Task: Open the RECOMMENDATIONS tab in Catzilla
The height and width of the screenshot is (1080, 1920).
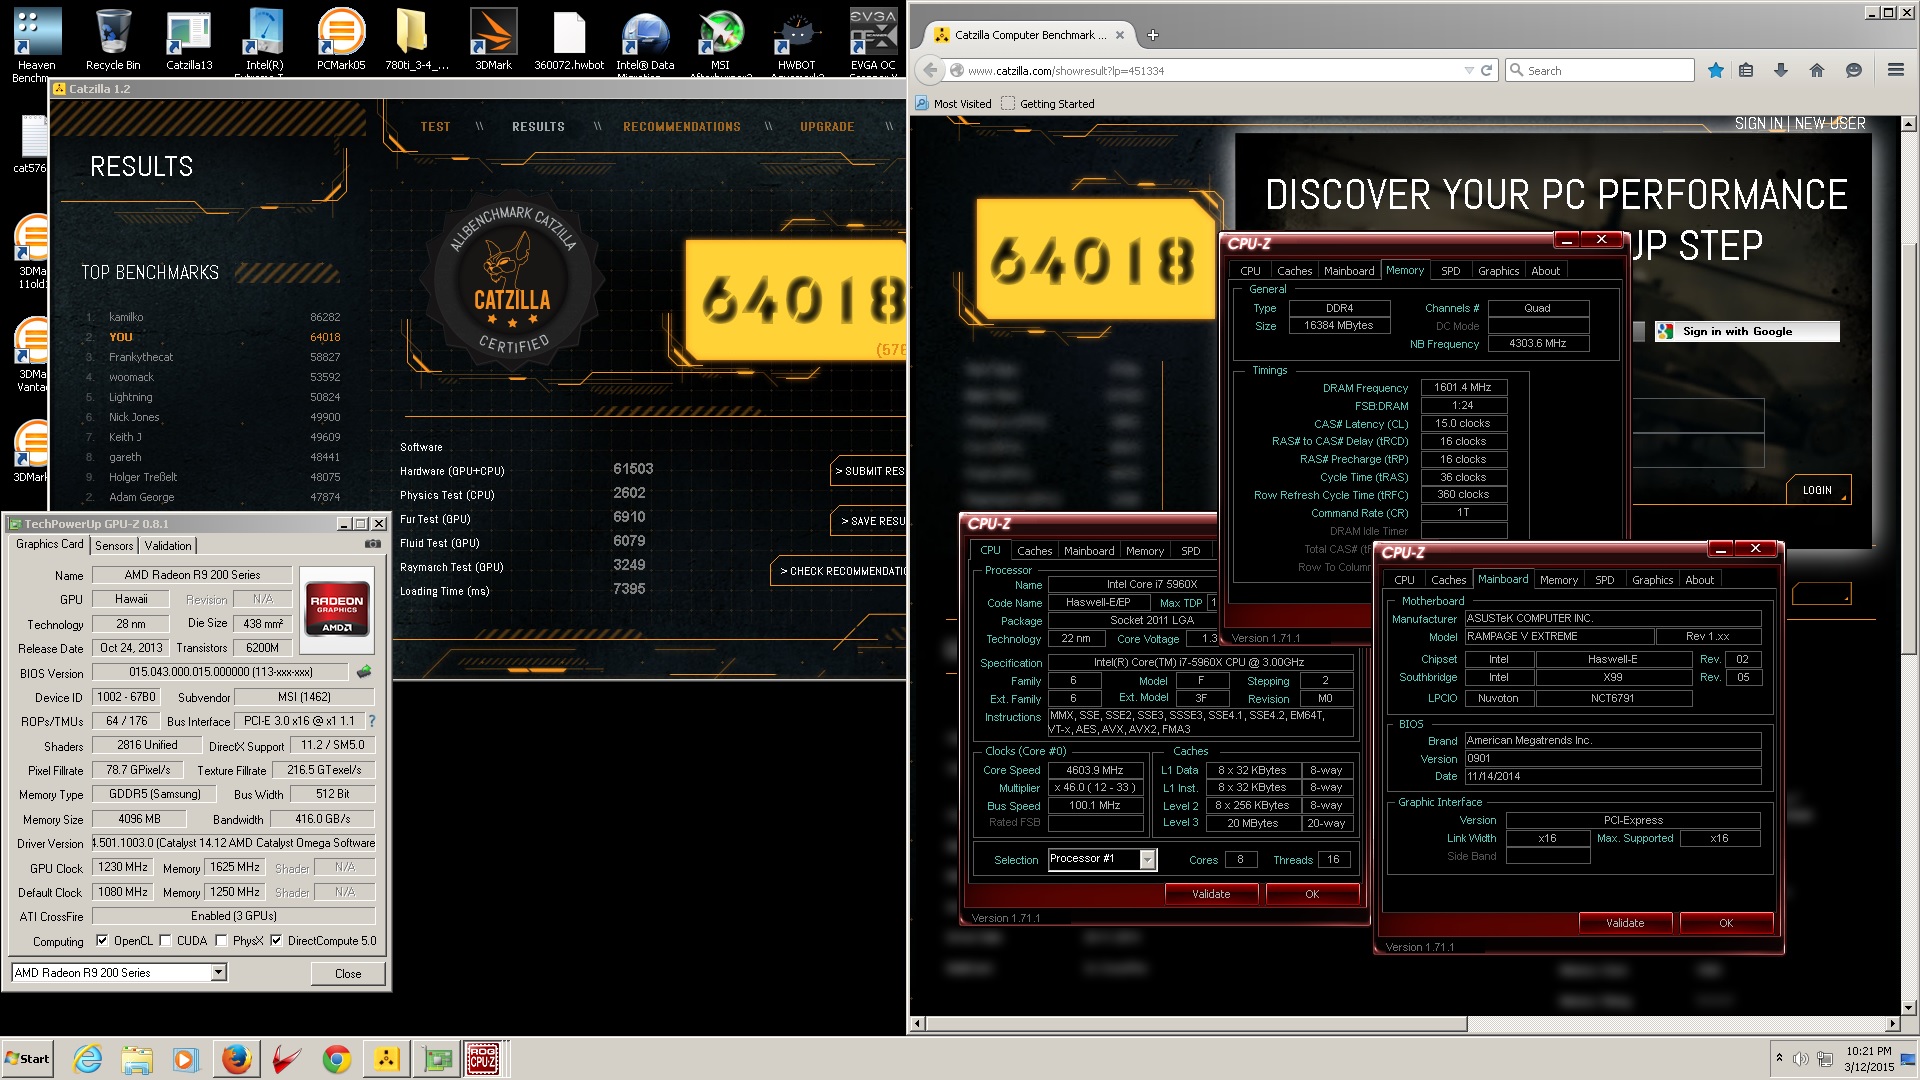Action: click(682, 127)
